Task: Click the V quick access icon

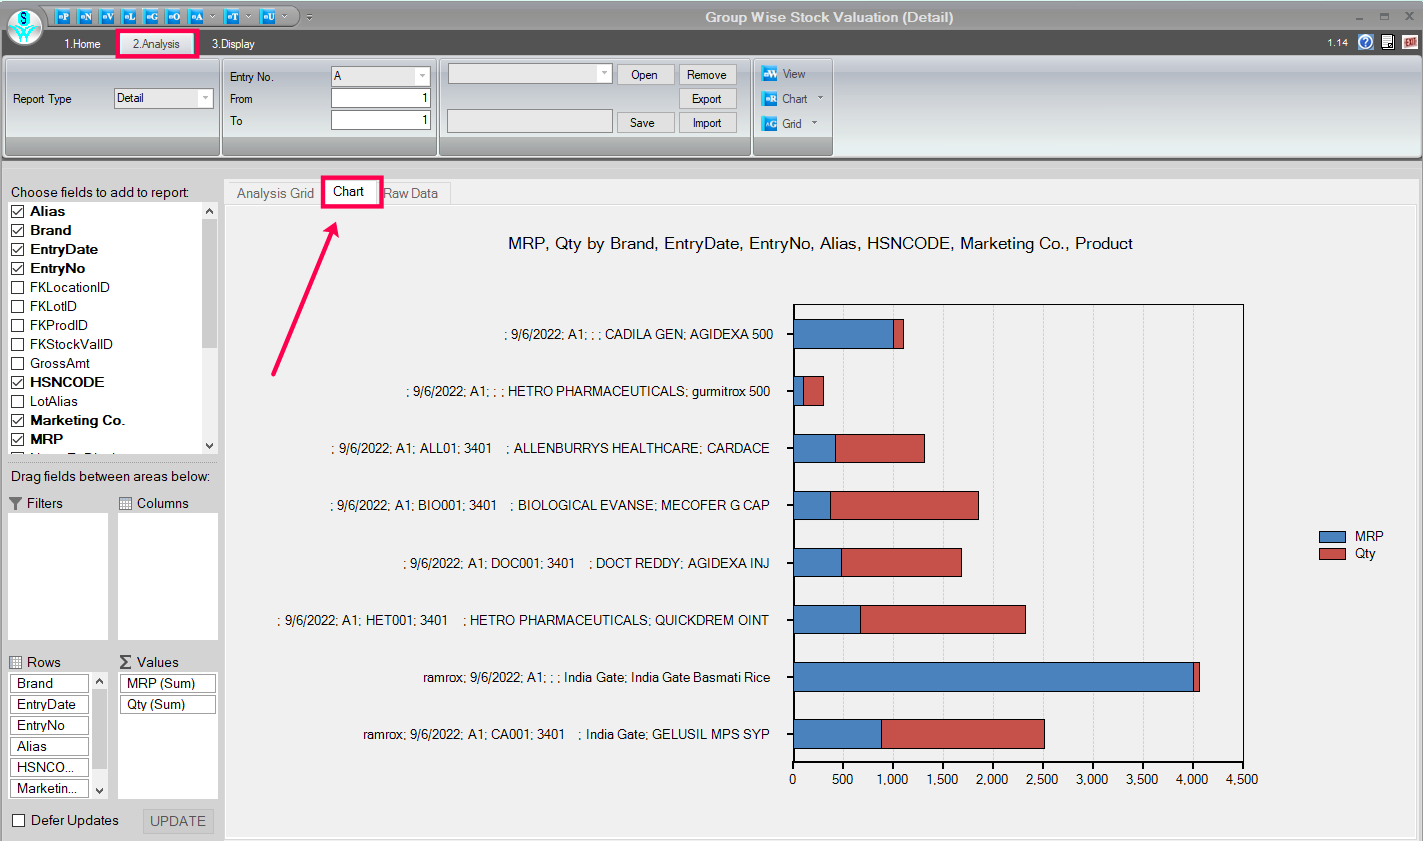Action: point(107,17)
